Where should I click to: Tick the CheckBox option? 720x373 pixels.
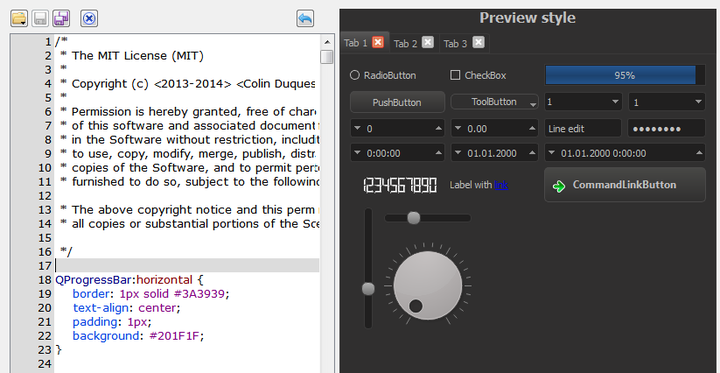478,75
